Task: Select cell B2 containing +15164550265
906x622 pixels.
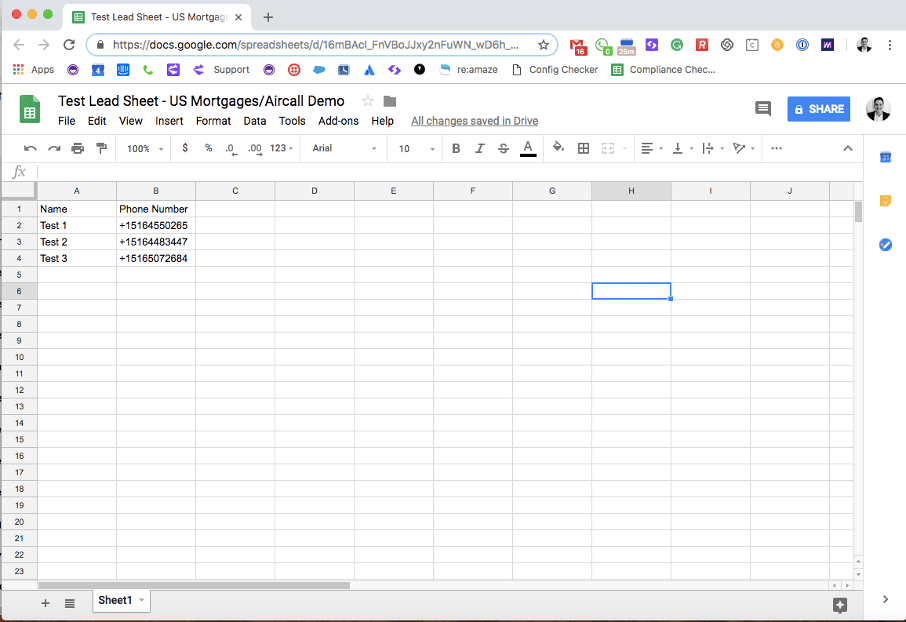Action: 155,226
